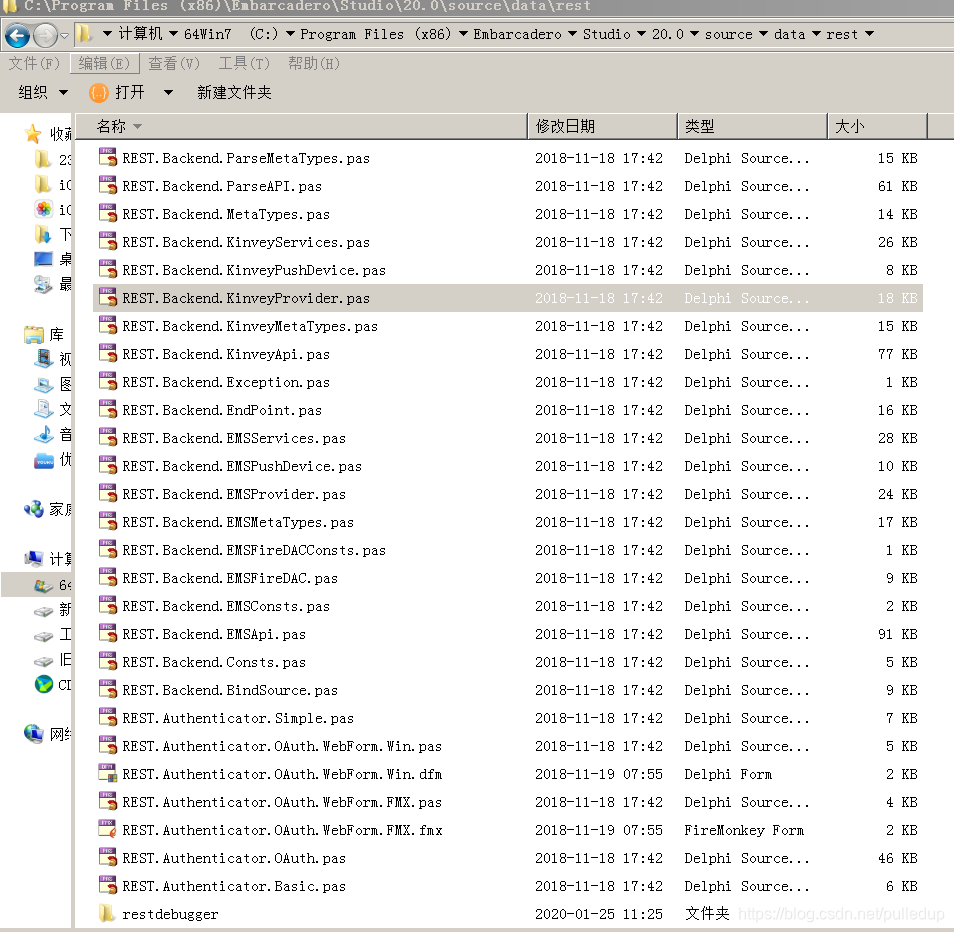Sort by the 名称 column header
This screenshot has width=954, height=932.
[x=301, y=126]
